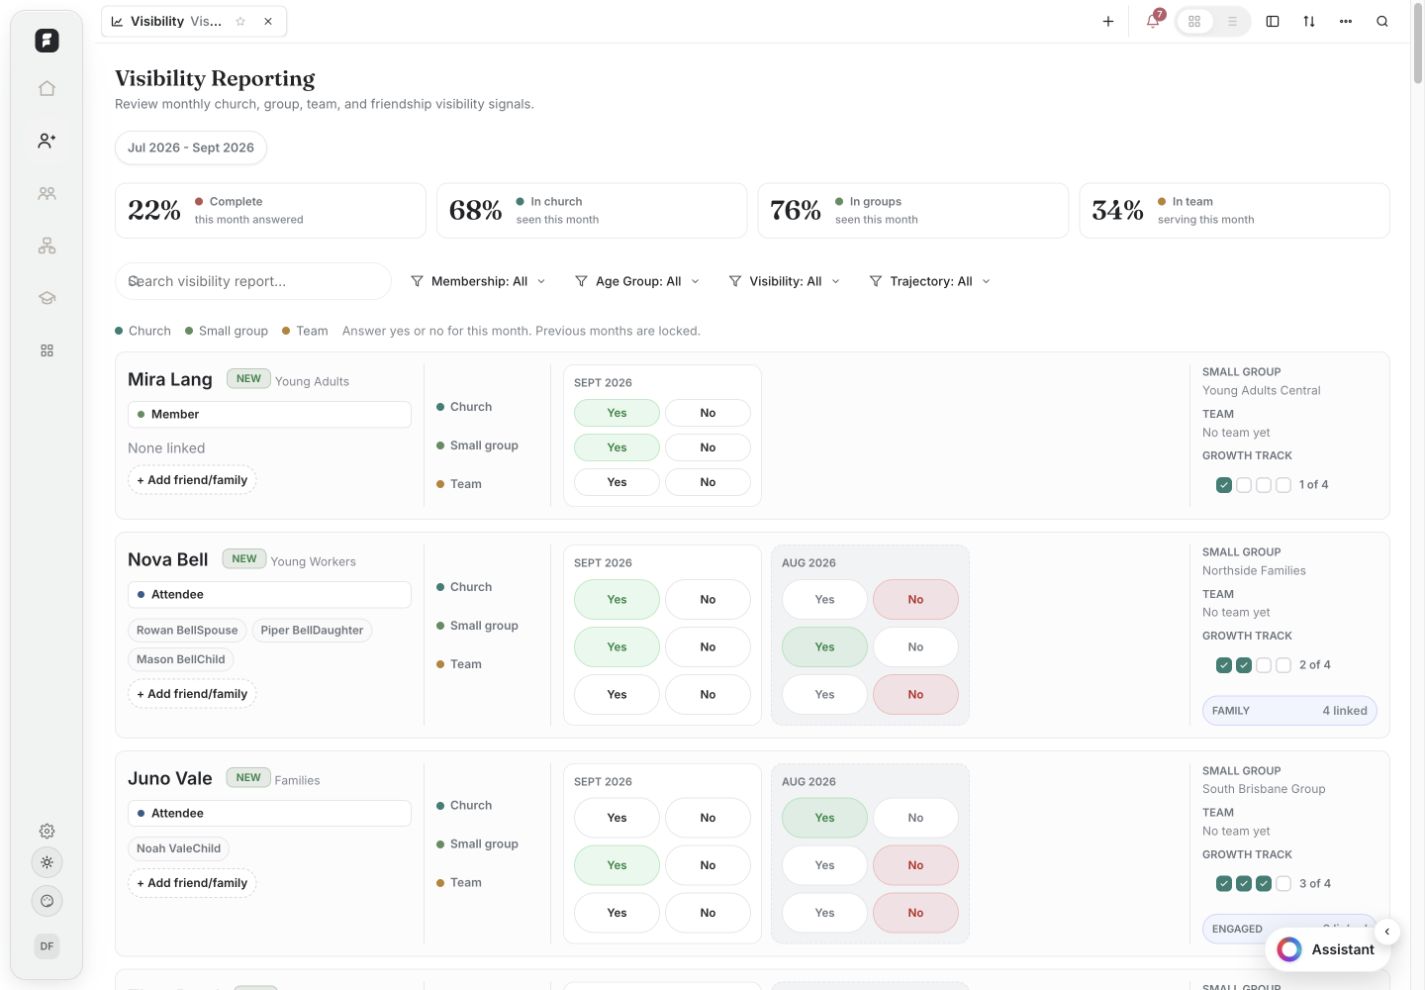Open Membership: All filter
The height and width of the screenshot is (990, 1425).
tap(479, 281)
